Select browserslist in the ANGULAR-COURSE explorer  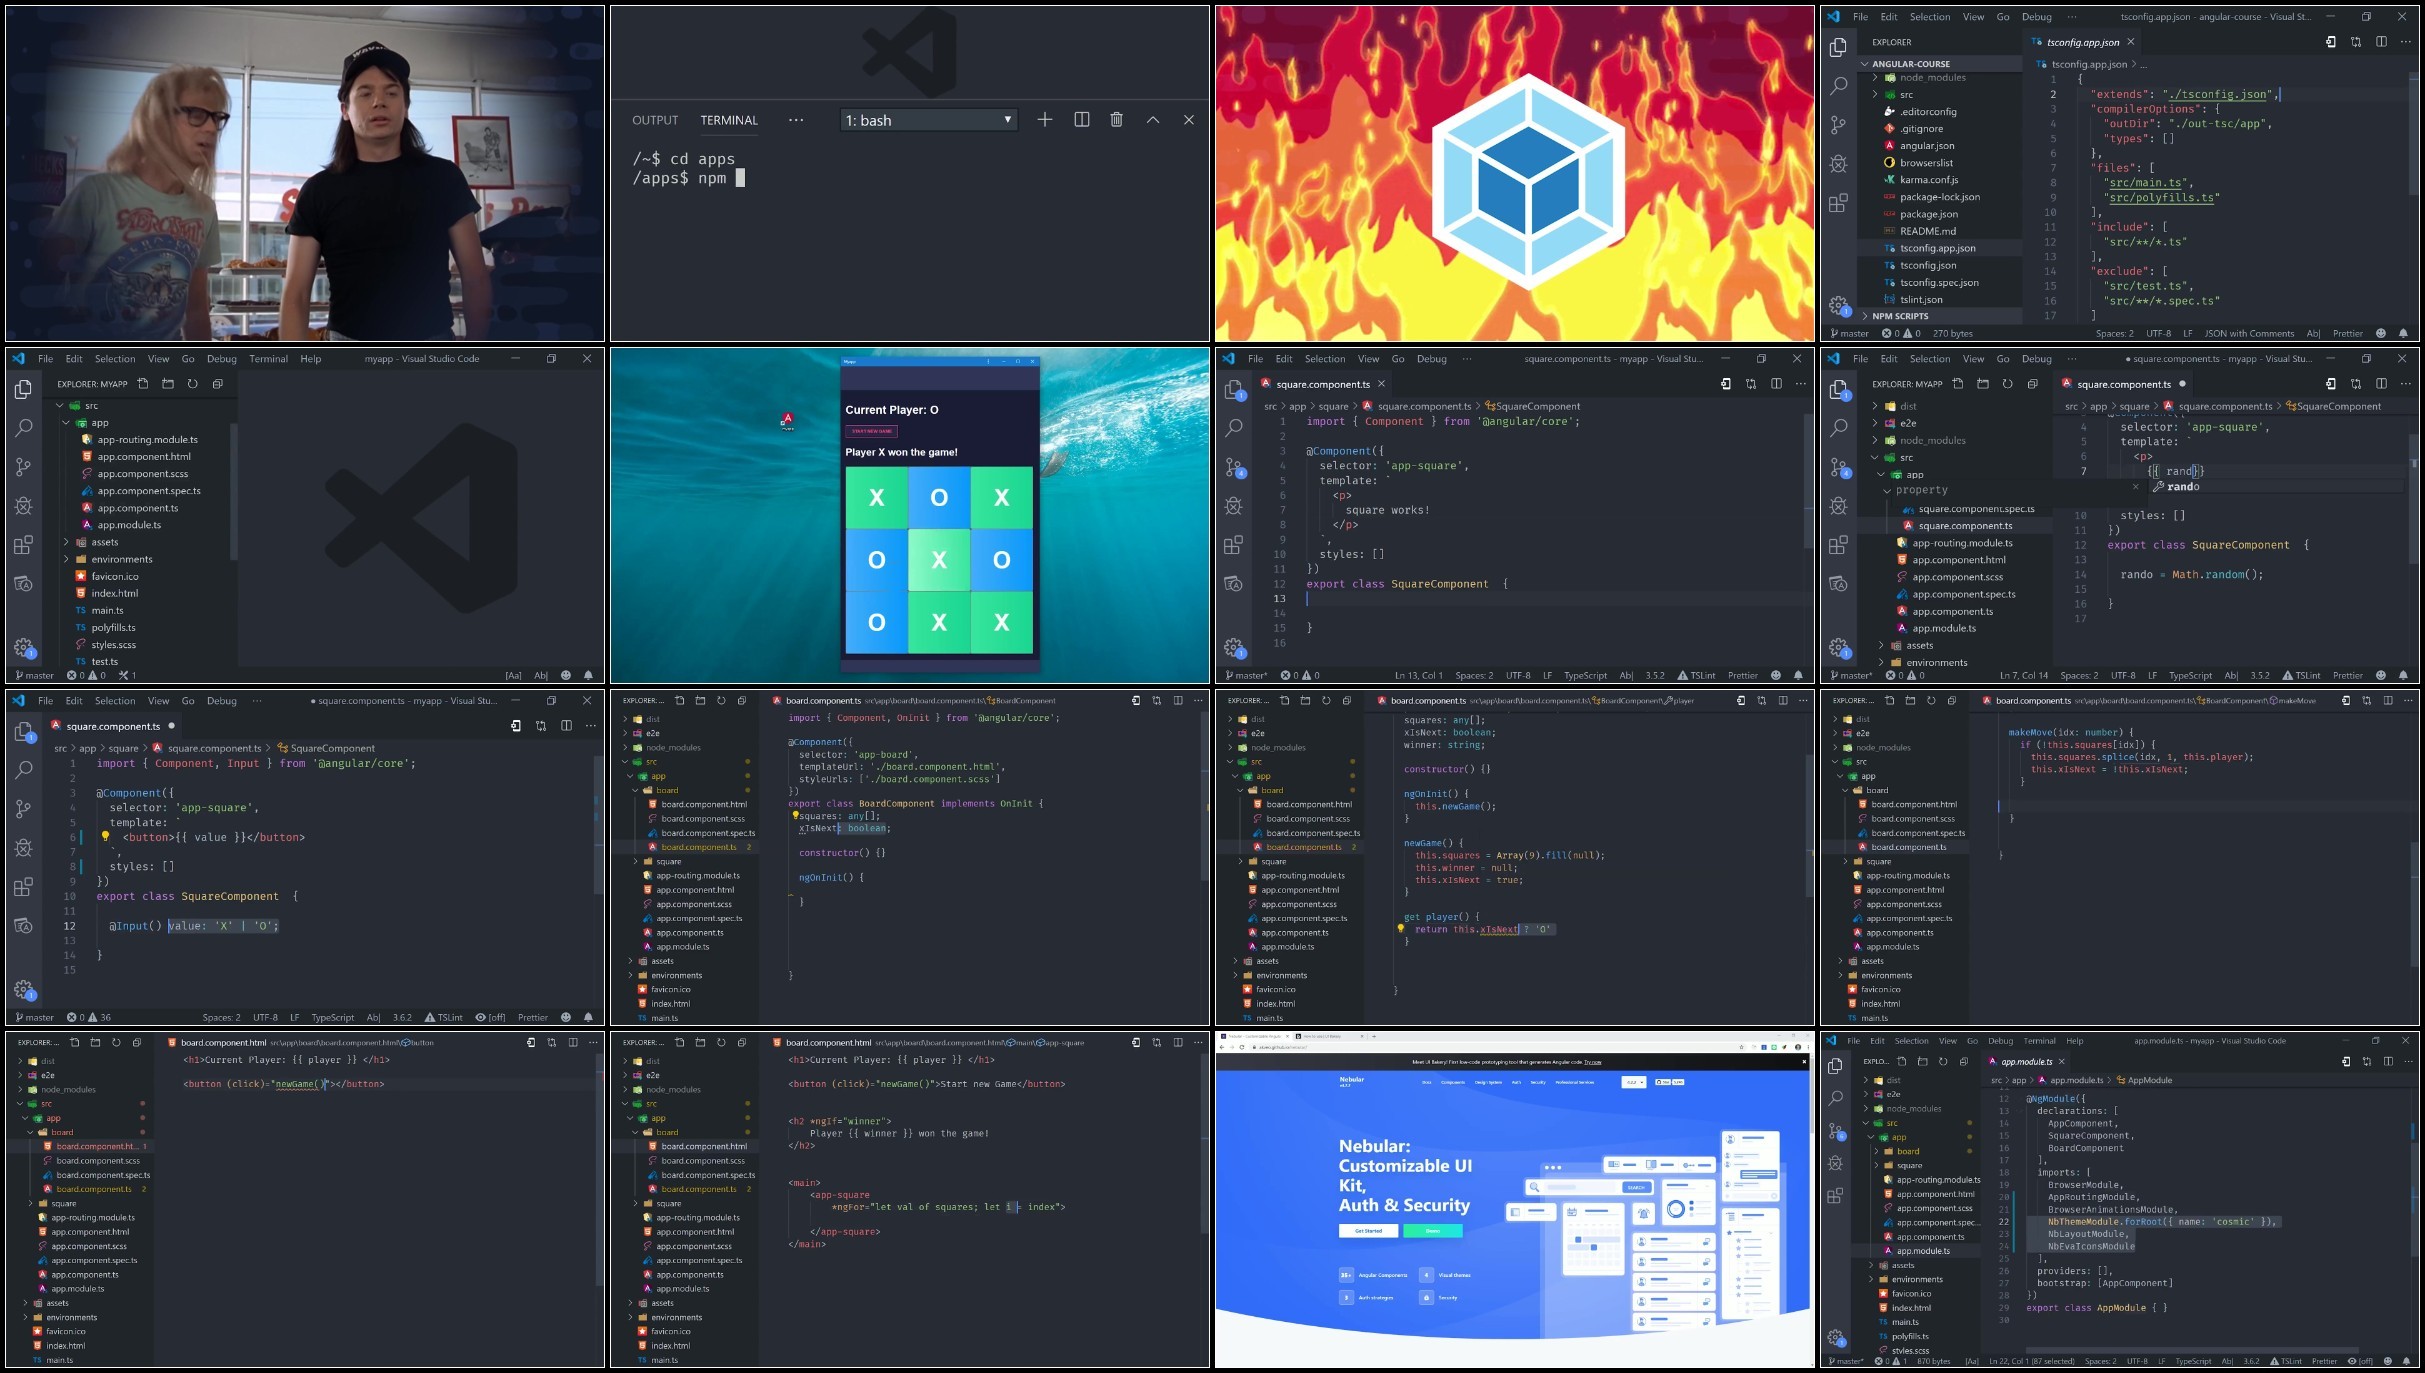tap(1926, 163)
